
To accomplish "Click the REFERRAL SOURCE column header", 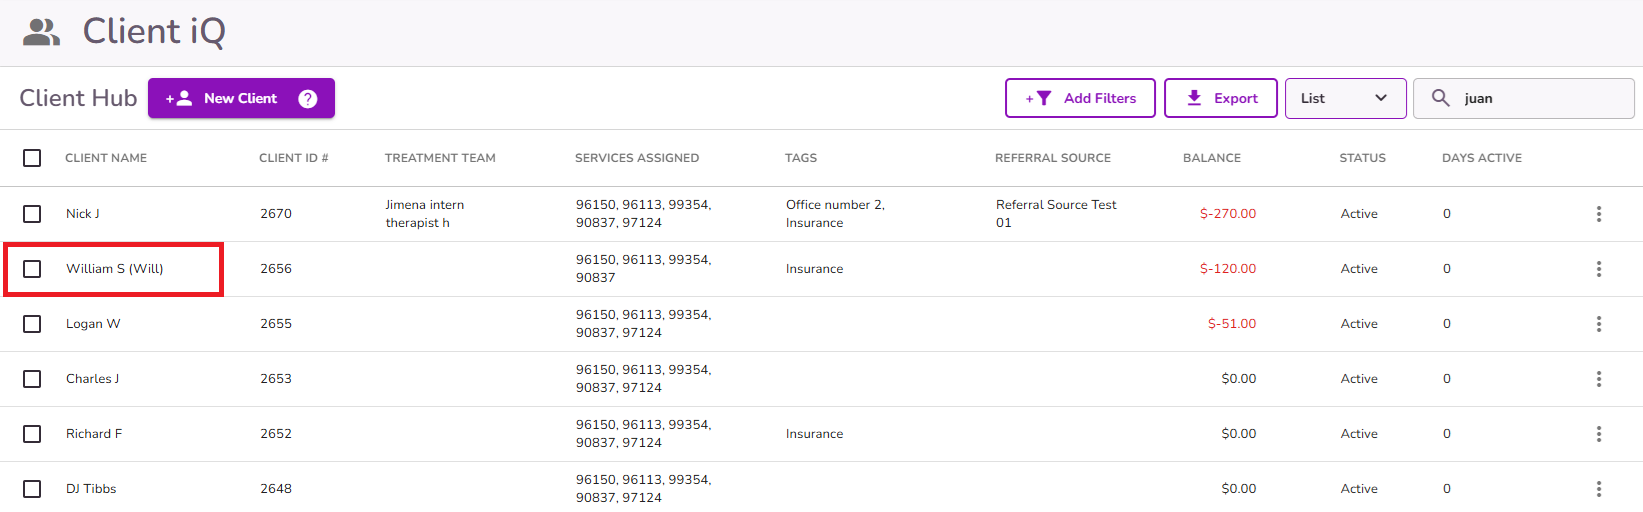I will click(x=1053, y=158).
